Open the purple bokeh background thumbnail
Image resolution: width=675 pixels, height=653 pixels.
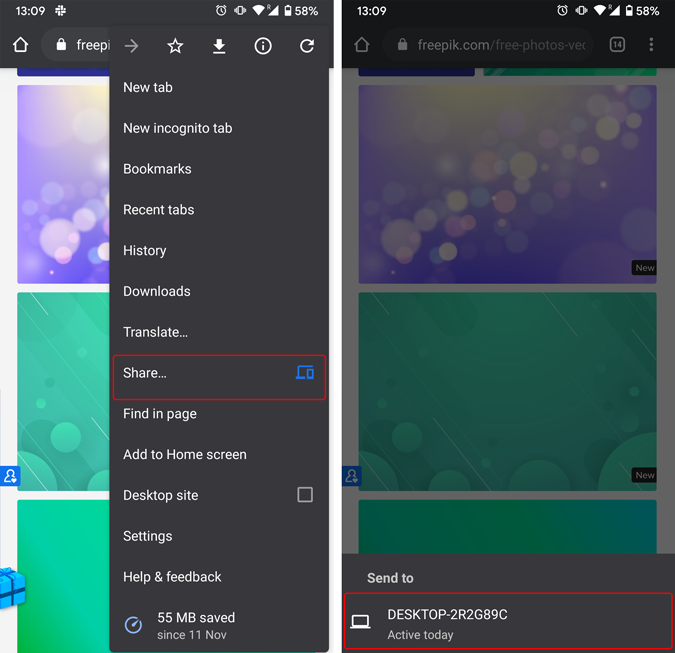(x=508, y=184)
